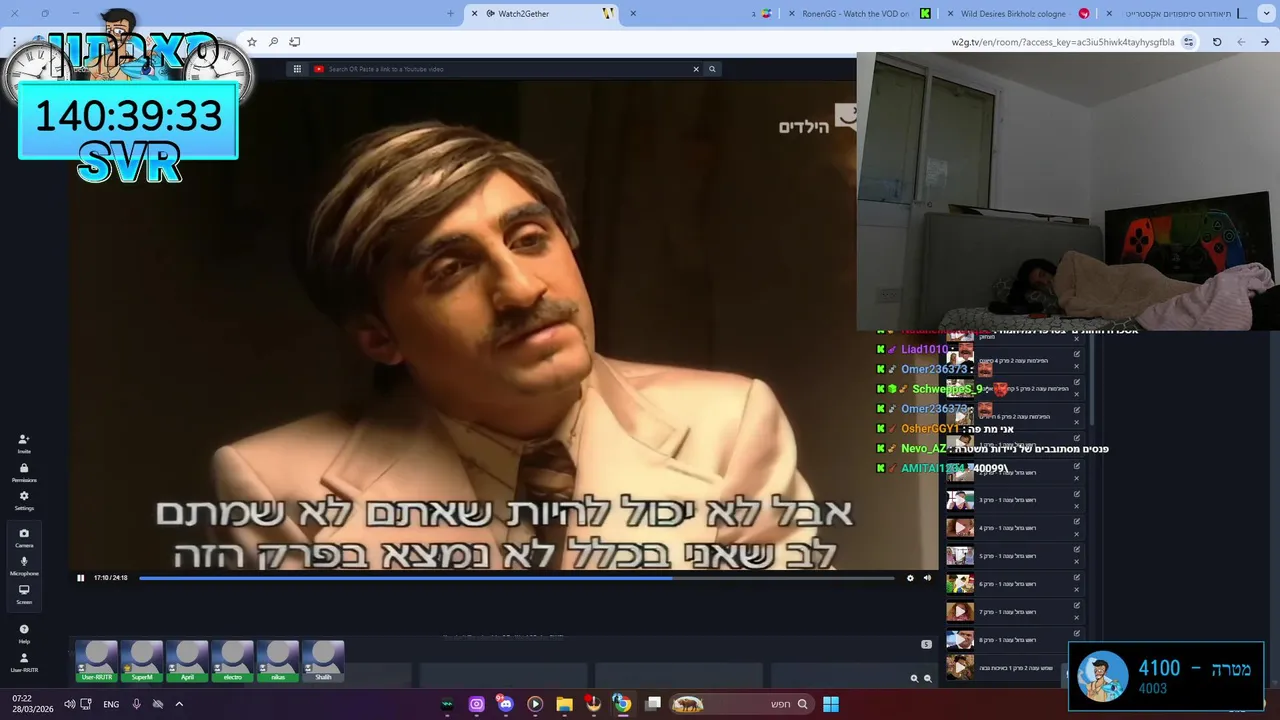Switch to the Watch2Gether browser tab

[543, 13]
